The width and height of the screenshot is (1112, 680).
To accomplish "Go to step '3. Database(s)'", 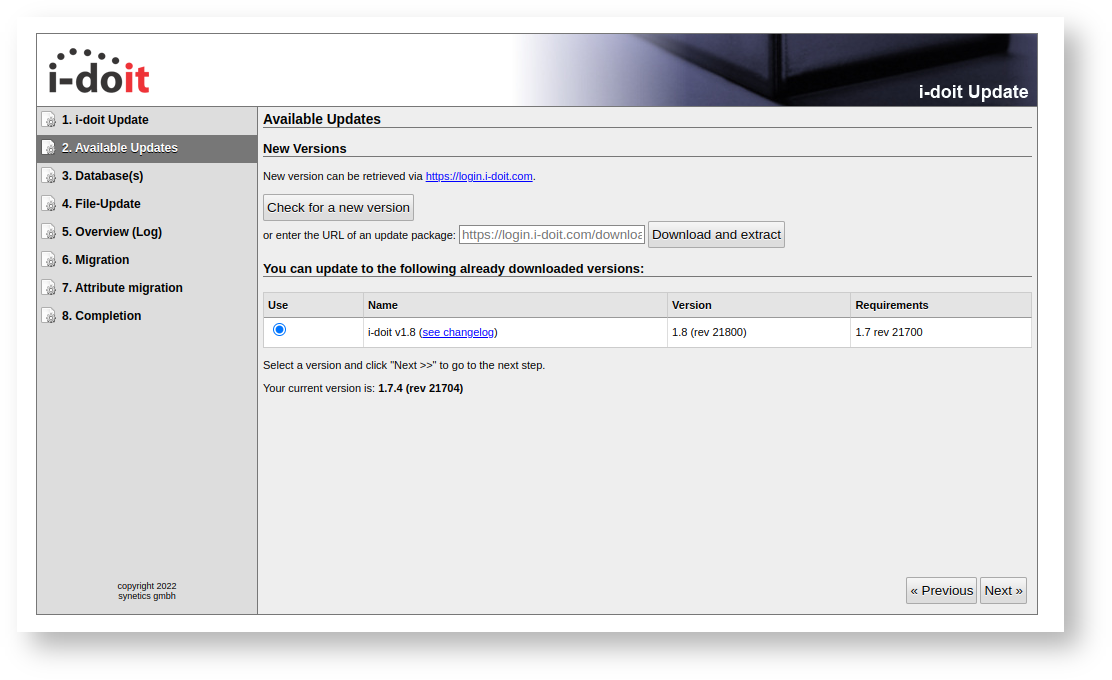I will coord(147,176).
